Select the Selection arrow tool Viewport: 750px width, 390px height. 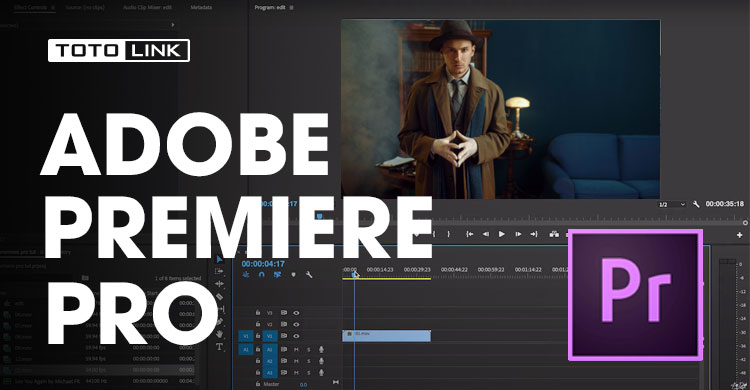tap(219, 259)
